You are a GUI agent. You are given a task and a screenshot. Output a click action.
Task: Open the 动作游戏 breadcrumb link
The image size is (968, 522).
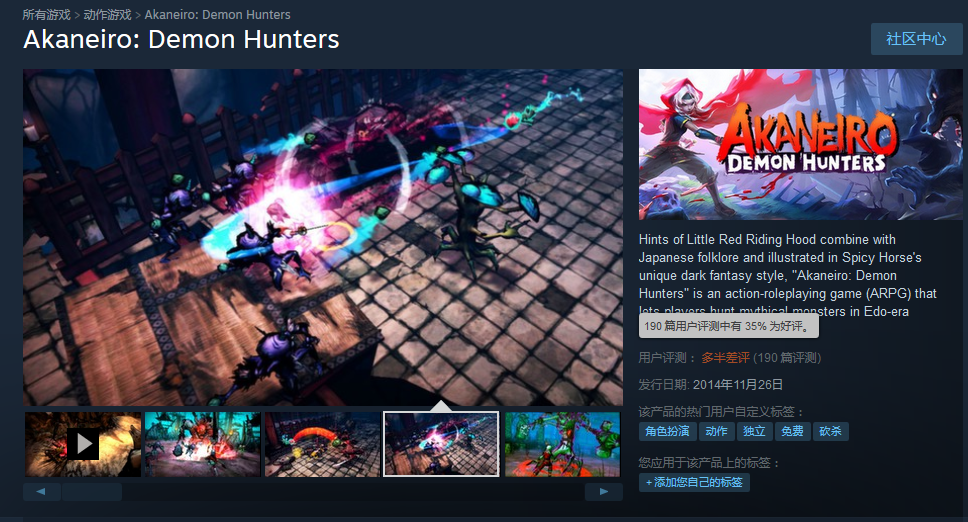click(x=107, y=14)
